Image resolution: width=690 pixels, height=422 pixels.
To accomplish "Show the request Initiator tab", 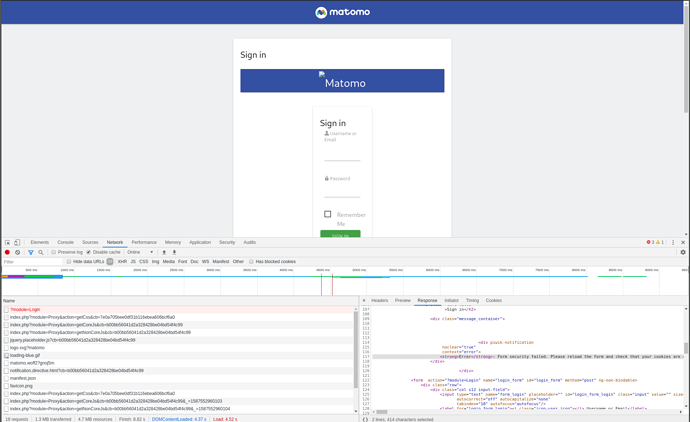I will click(451, 301).
